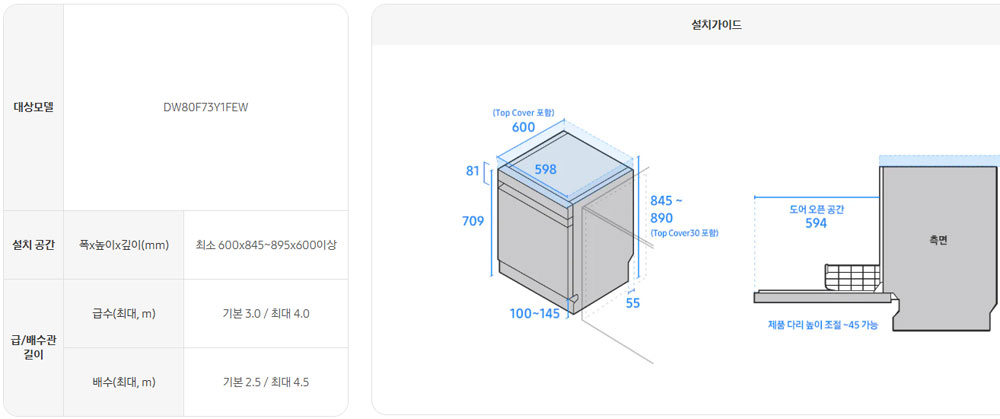
Task: Click the 설치가이드 panel header
Action: pos(686,26)
